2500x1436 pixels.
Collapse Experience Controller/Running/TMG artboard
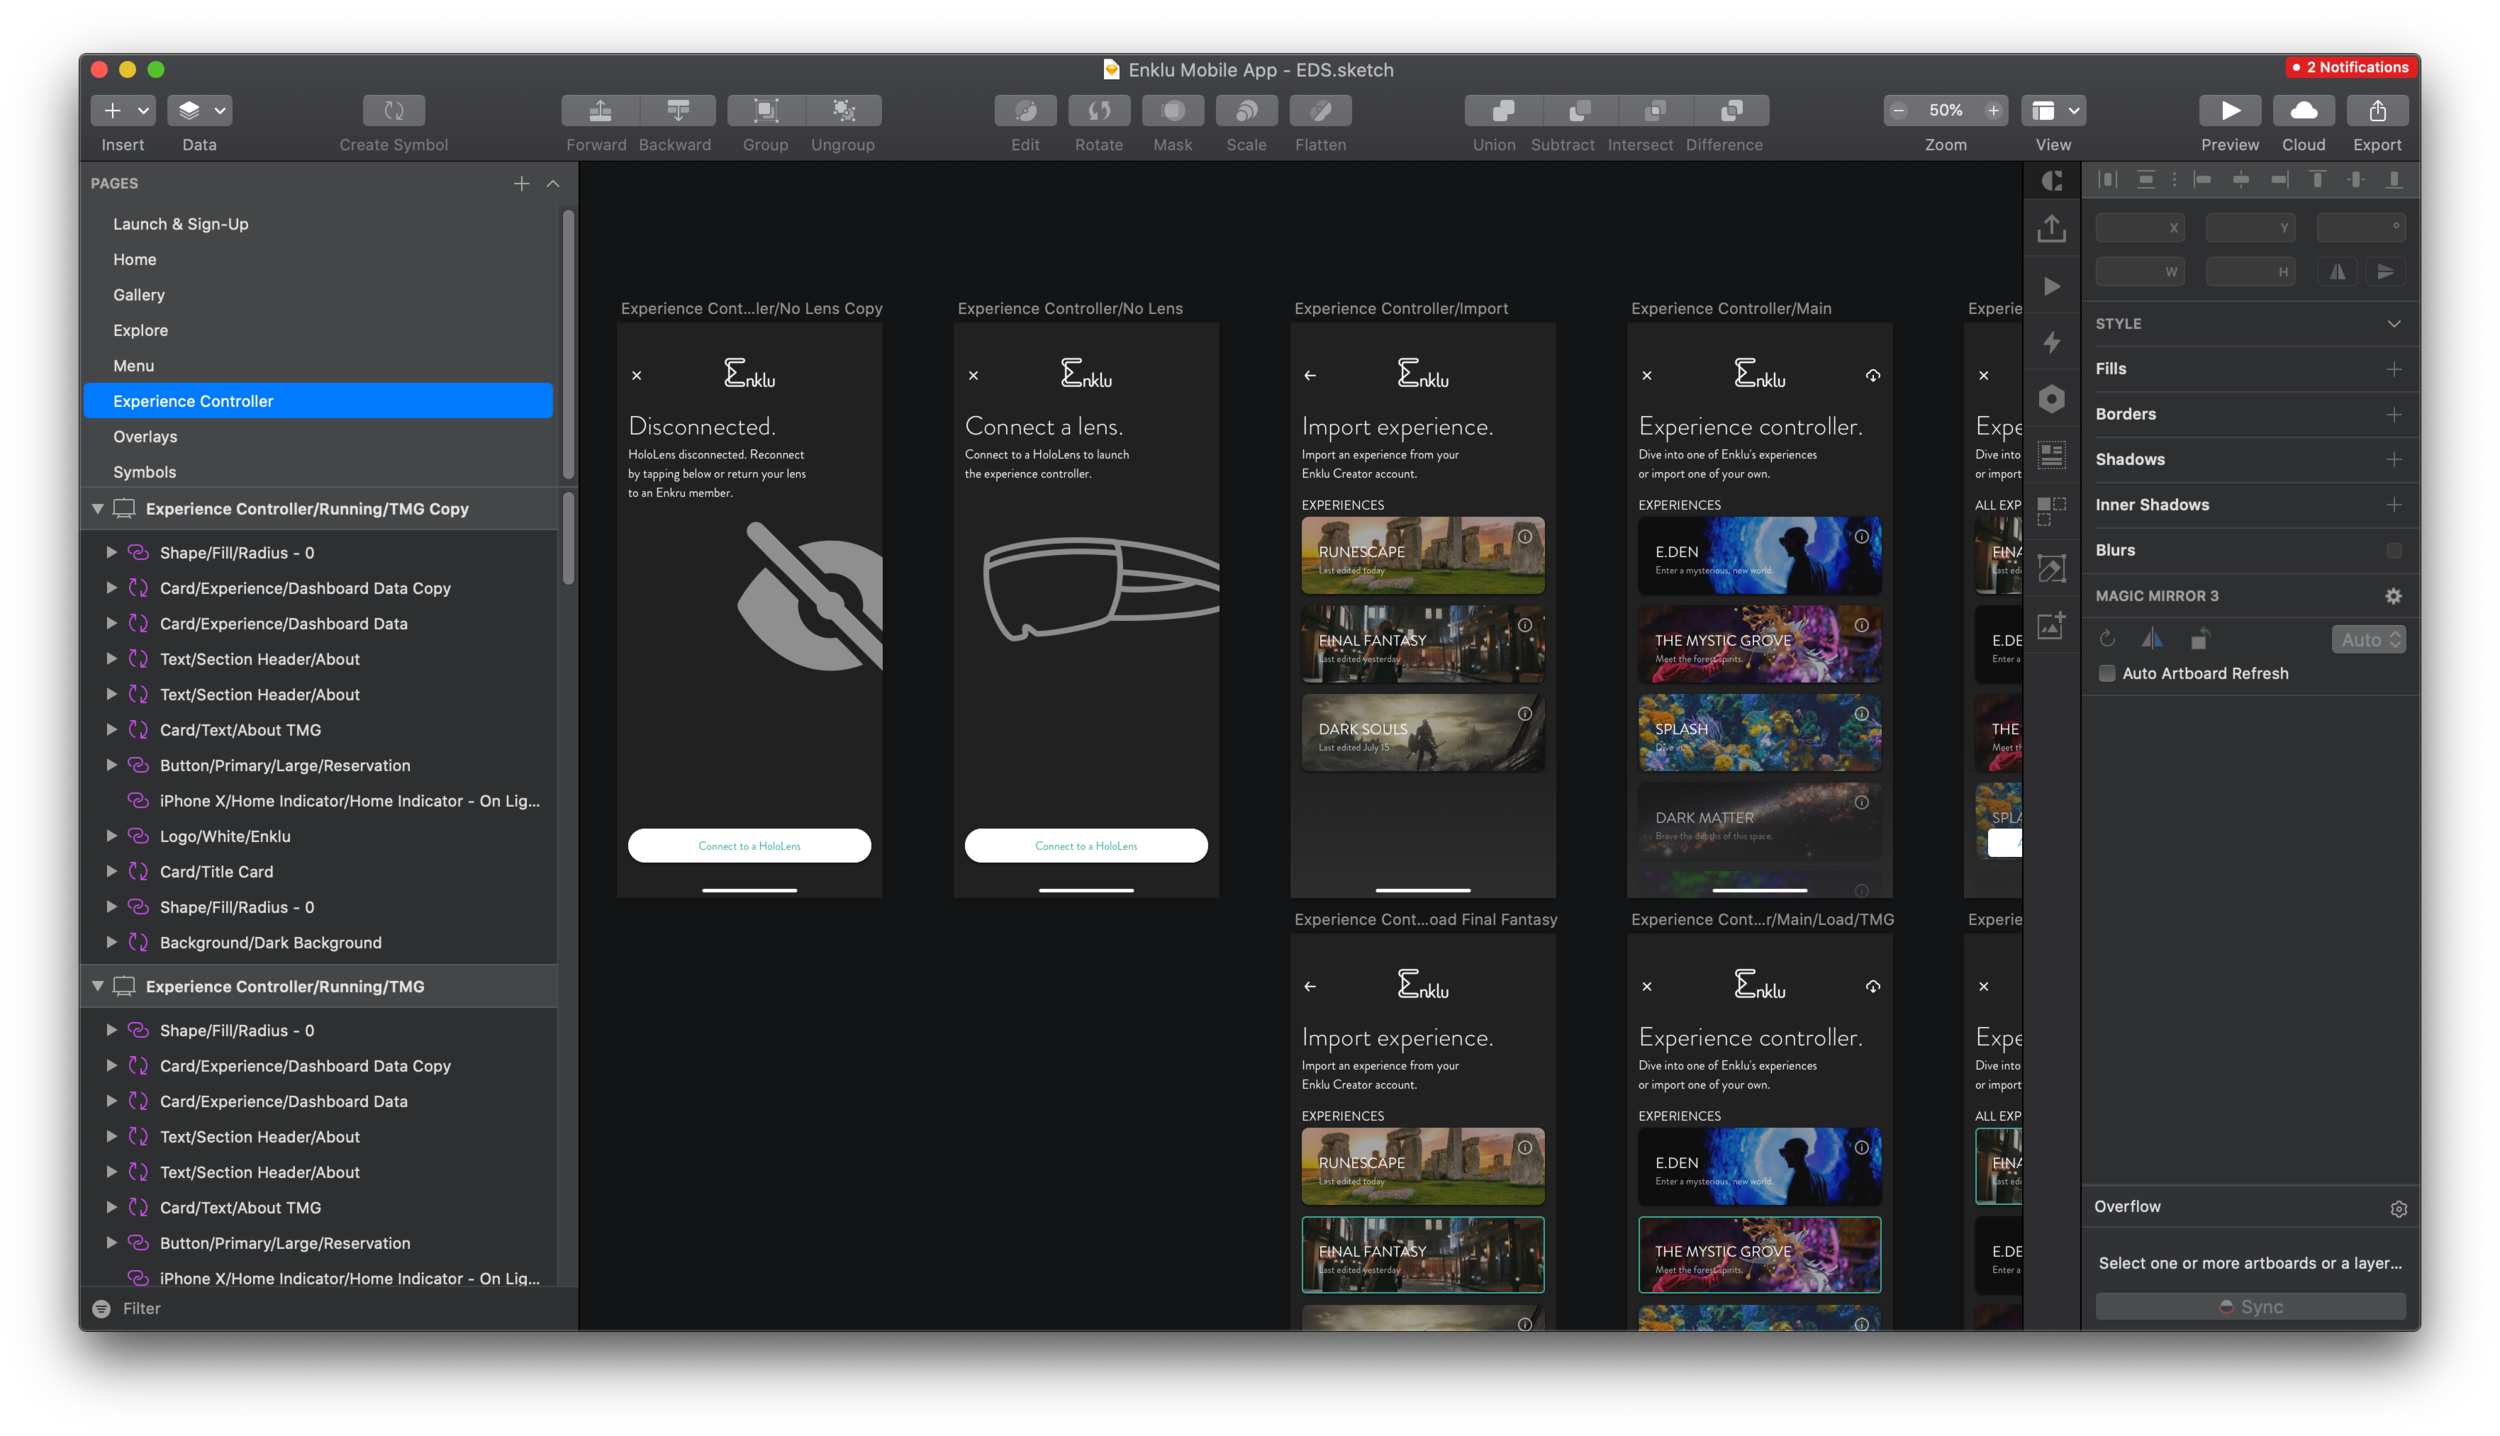coord(97,986)
